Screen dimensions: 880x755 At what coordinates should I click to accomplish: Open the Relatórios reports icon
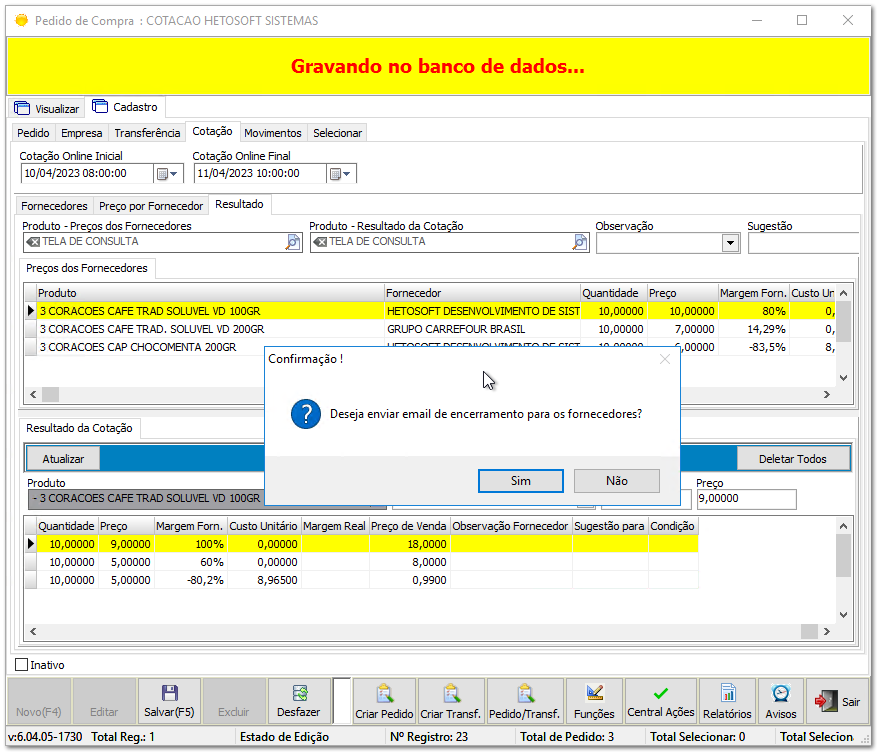coord(727,693)
